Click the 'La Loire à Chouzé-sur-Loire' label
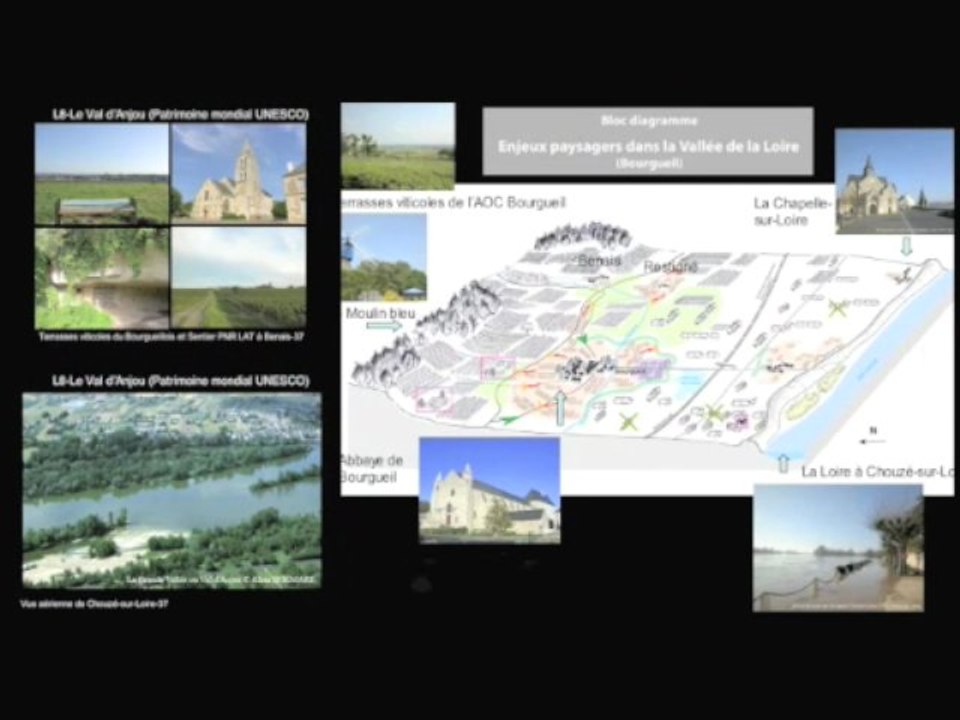The height and width of the screenshot is (720, 960). coord(878,472)
